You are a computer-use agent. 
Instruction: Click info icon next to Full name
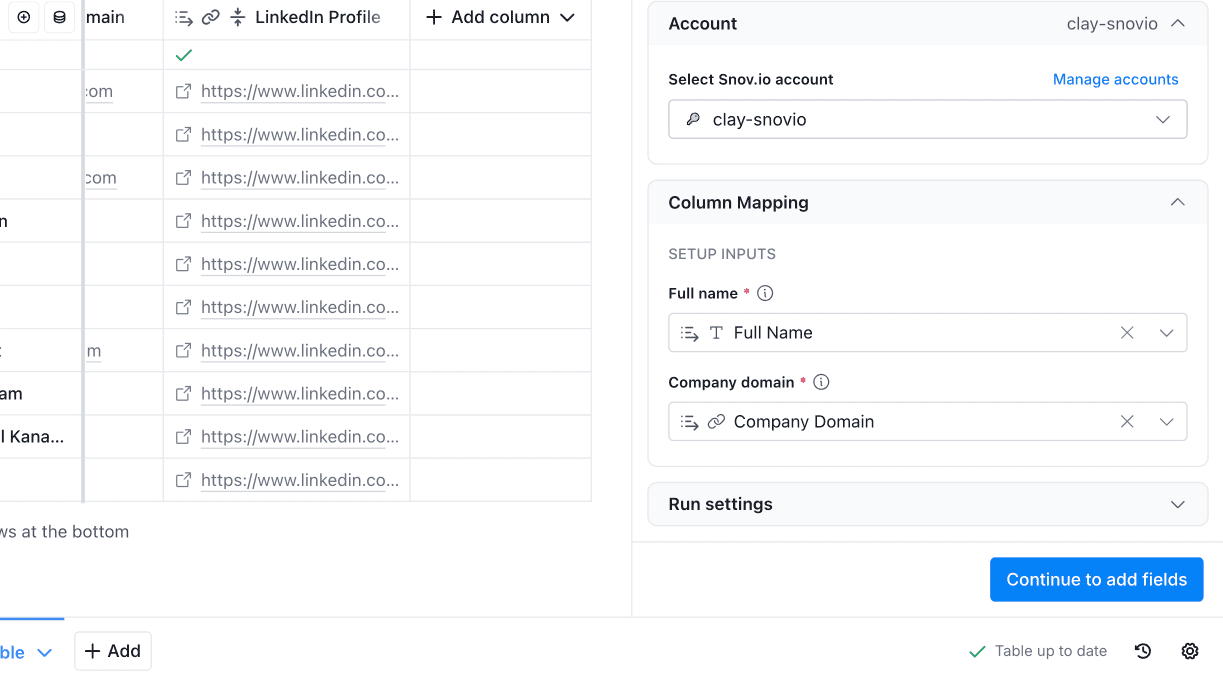(765, 293)
